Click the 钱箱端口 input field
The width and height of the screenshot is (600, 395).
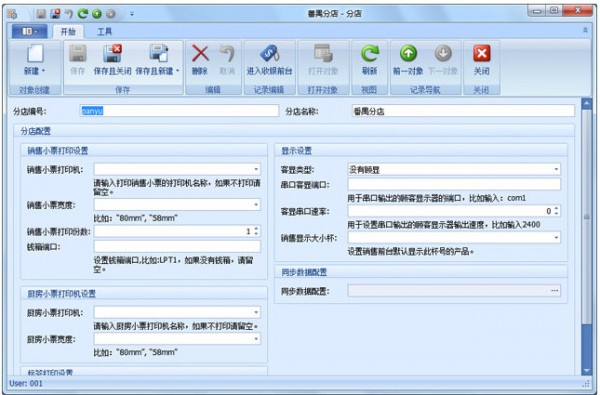[x=177, y=246]
